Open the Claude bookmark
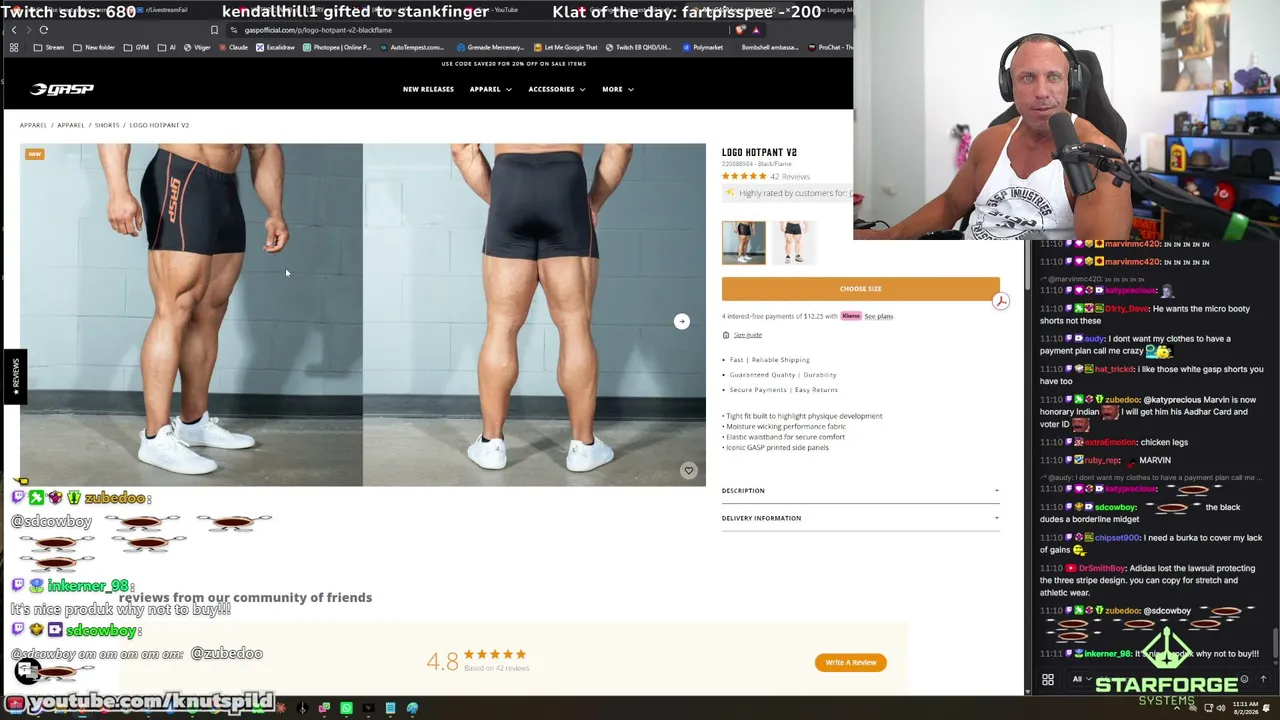 (x=233, y=47)
